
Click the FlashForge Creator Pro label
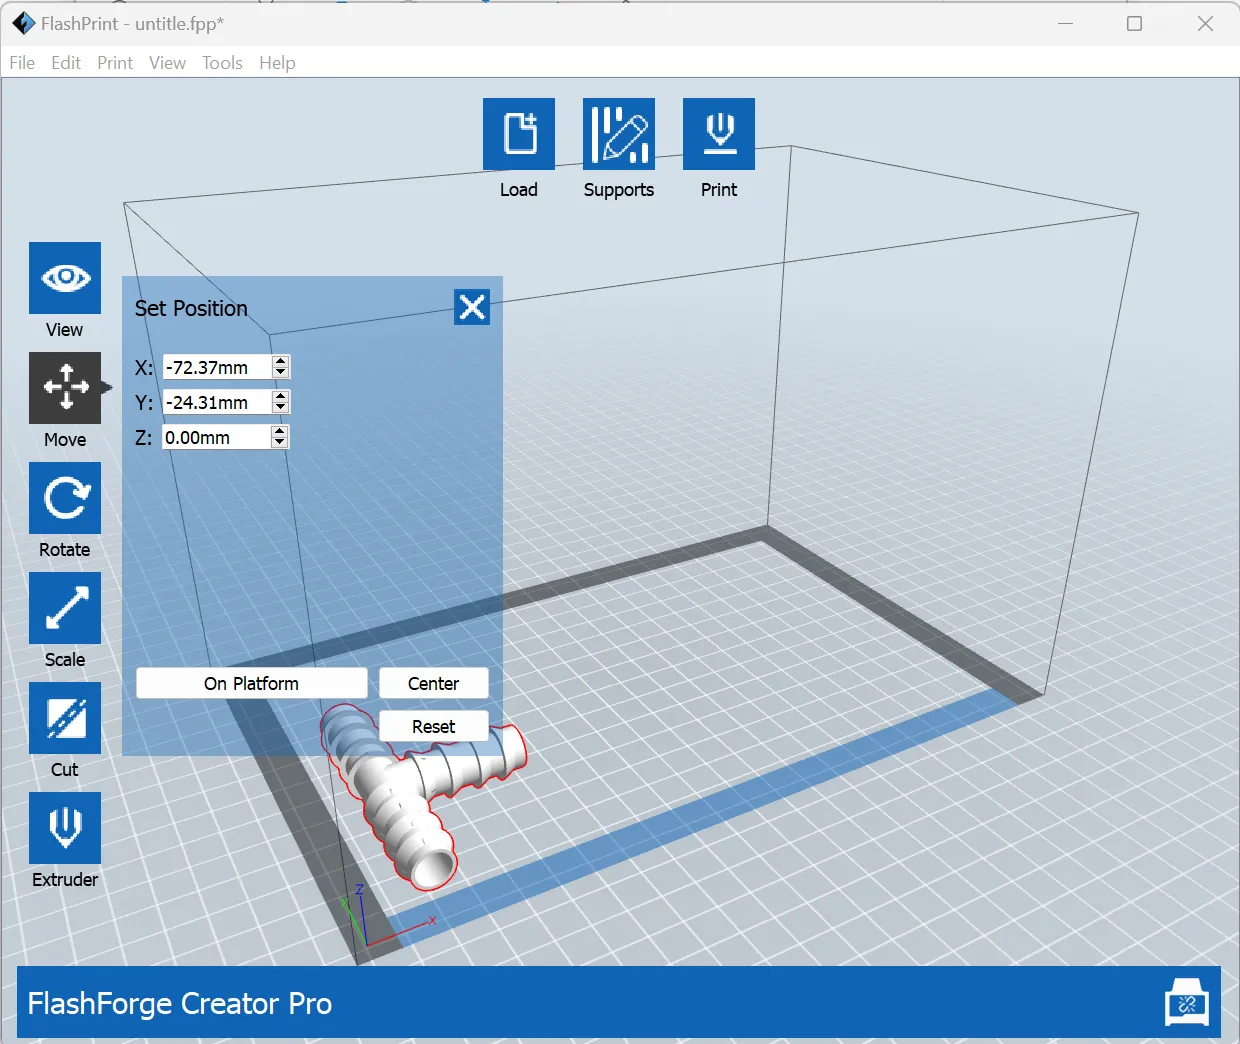[x=180, y=1003]
